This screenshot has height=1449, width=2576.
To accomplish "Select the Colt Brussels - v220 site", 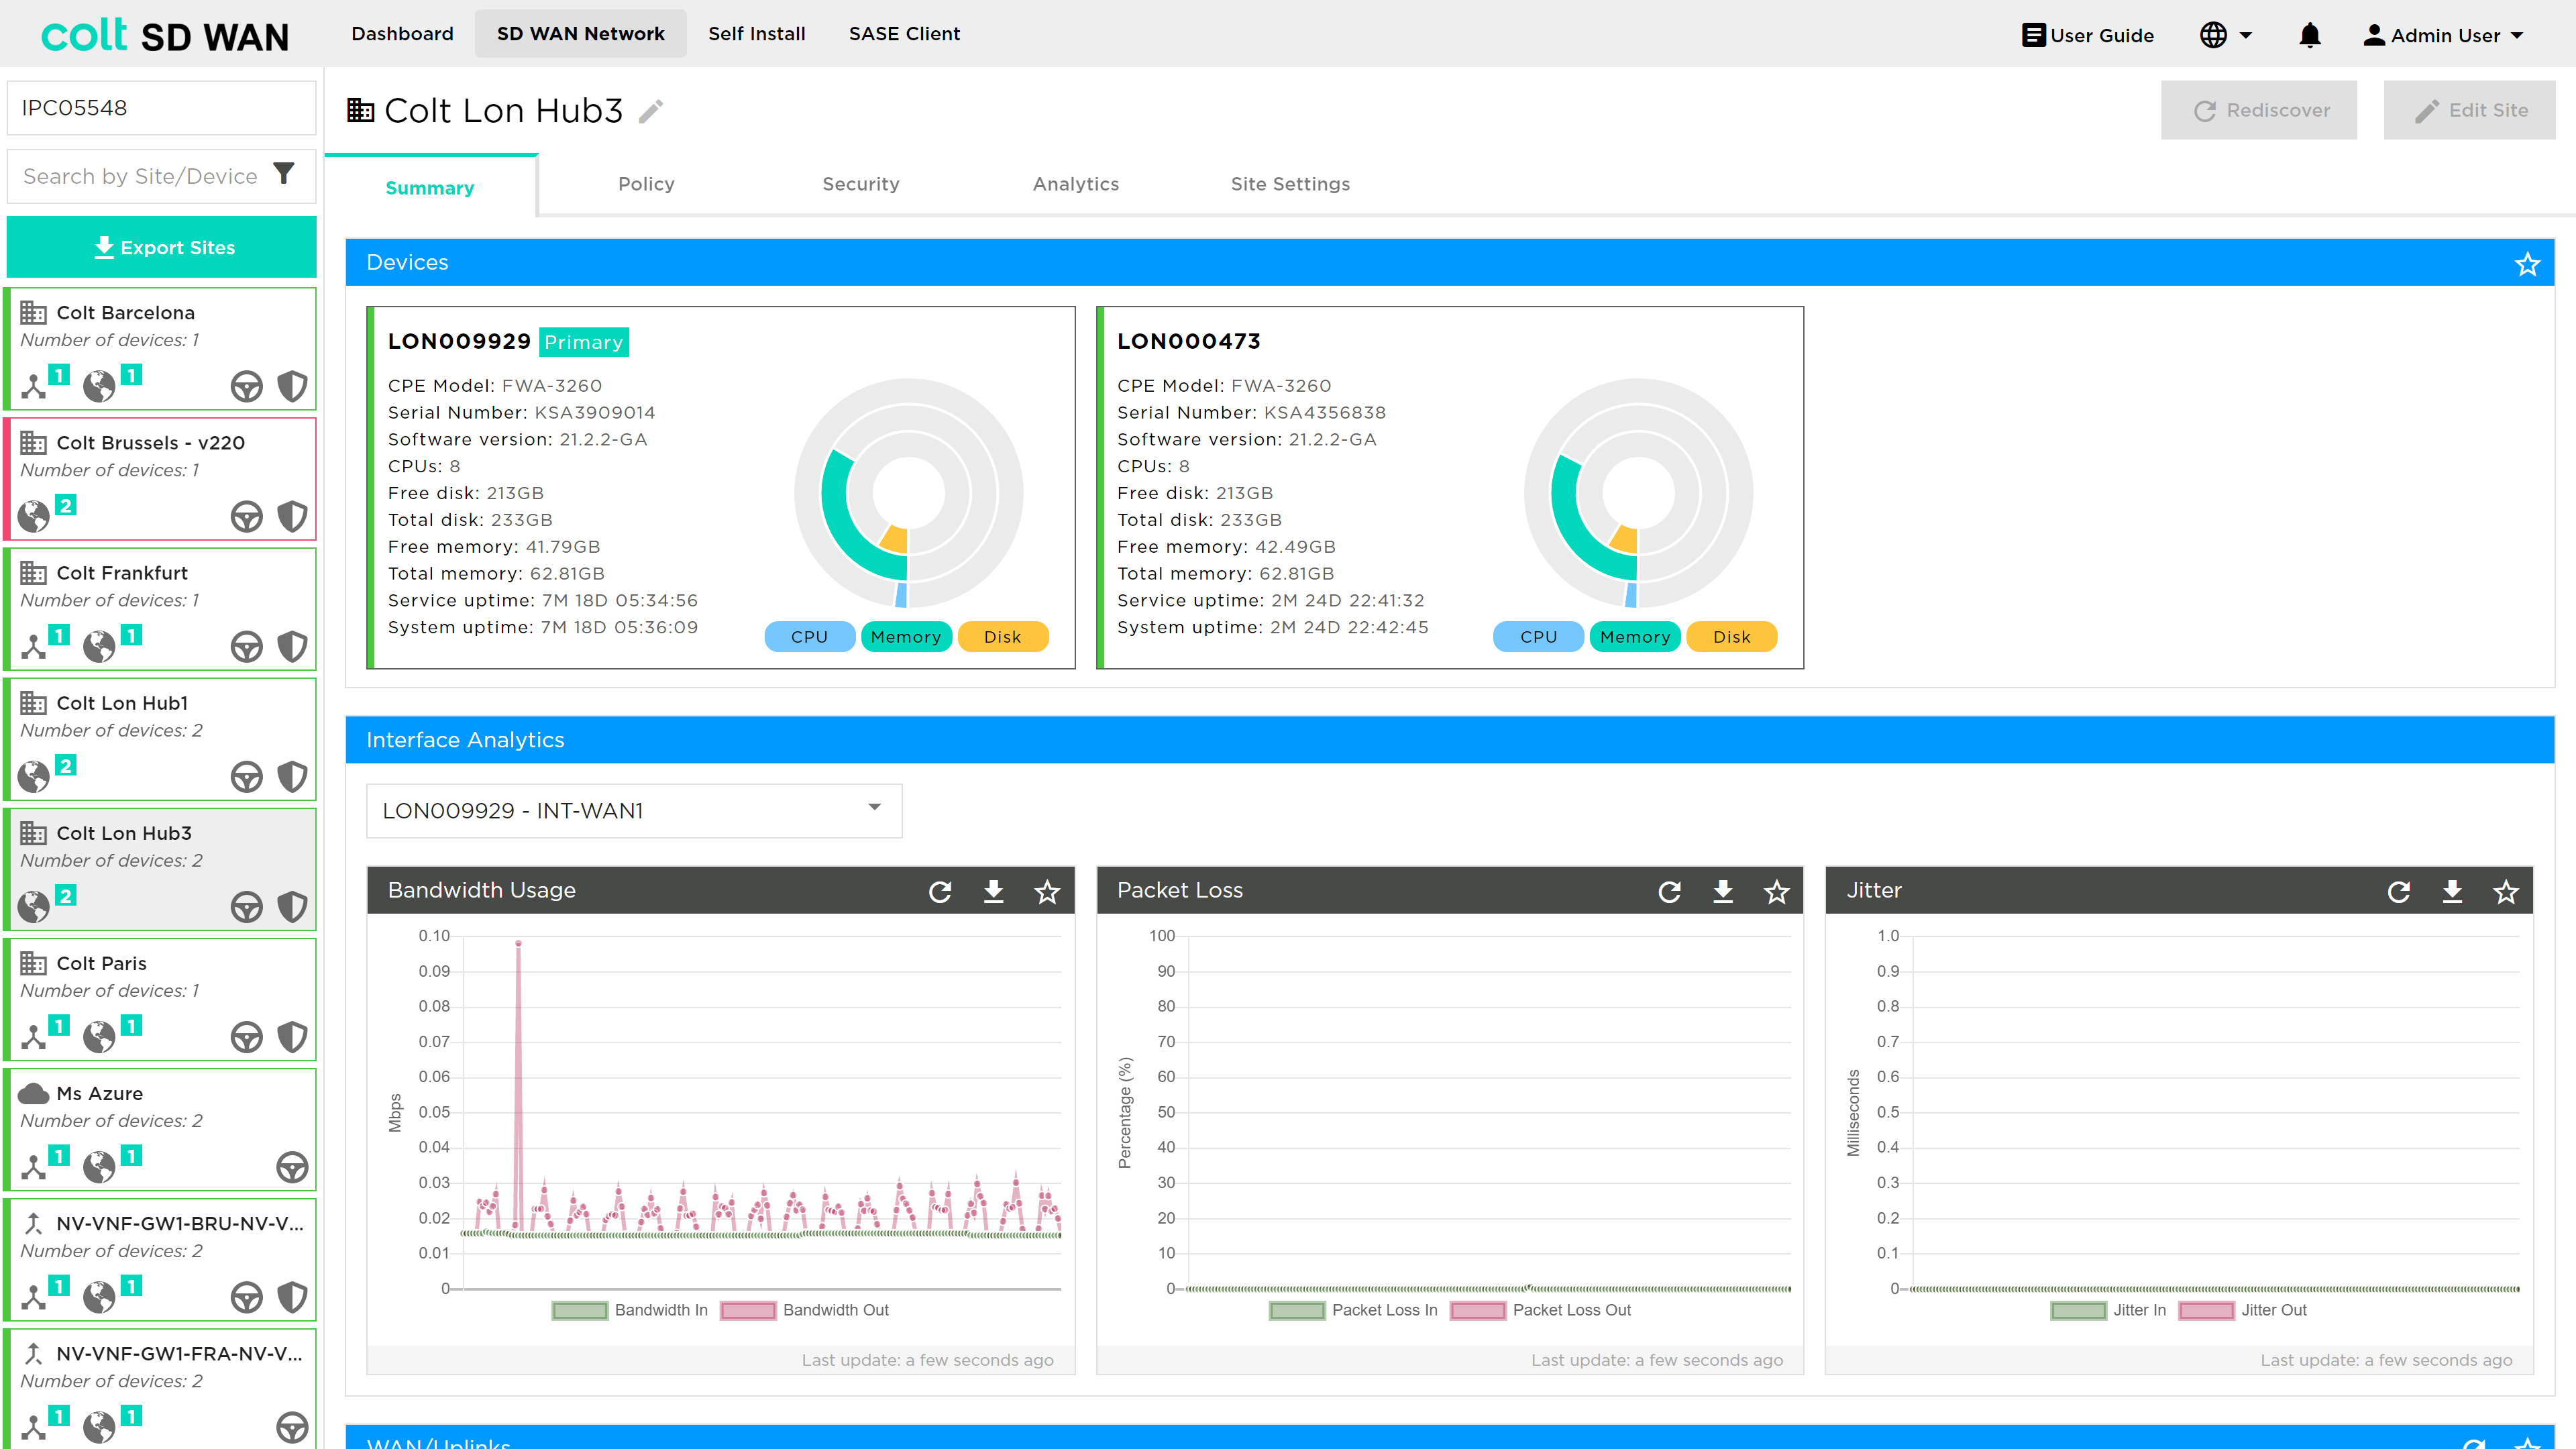I will click(x=162, y=478).
